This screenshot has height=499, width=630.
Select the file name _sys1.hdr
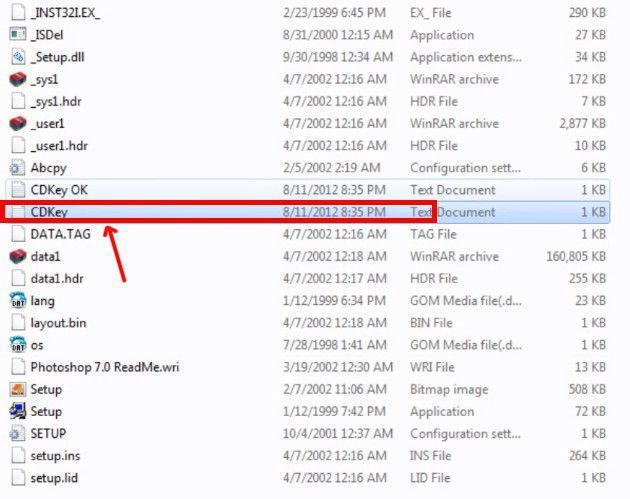pyautogui.click(x=56, y=102)
